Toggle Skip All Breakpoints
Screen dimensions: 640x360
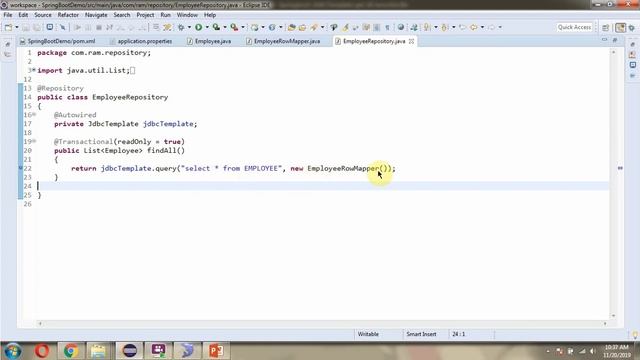click(62, 27)
